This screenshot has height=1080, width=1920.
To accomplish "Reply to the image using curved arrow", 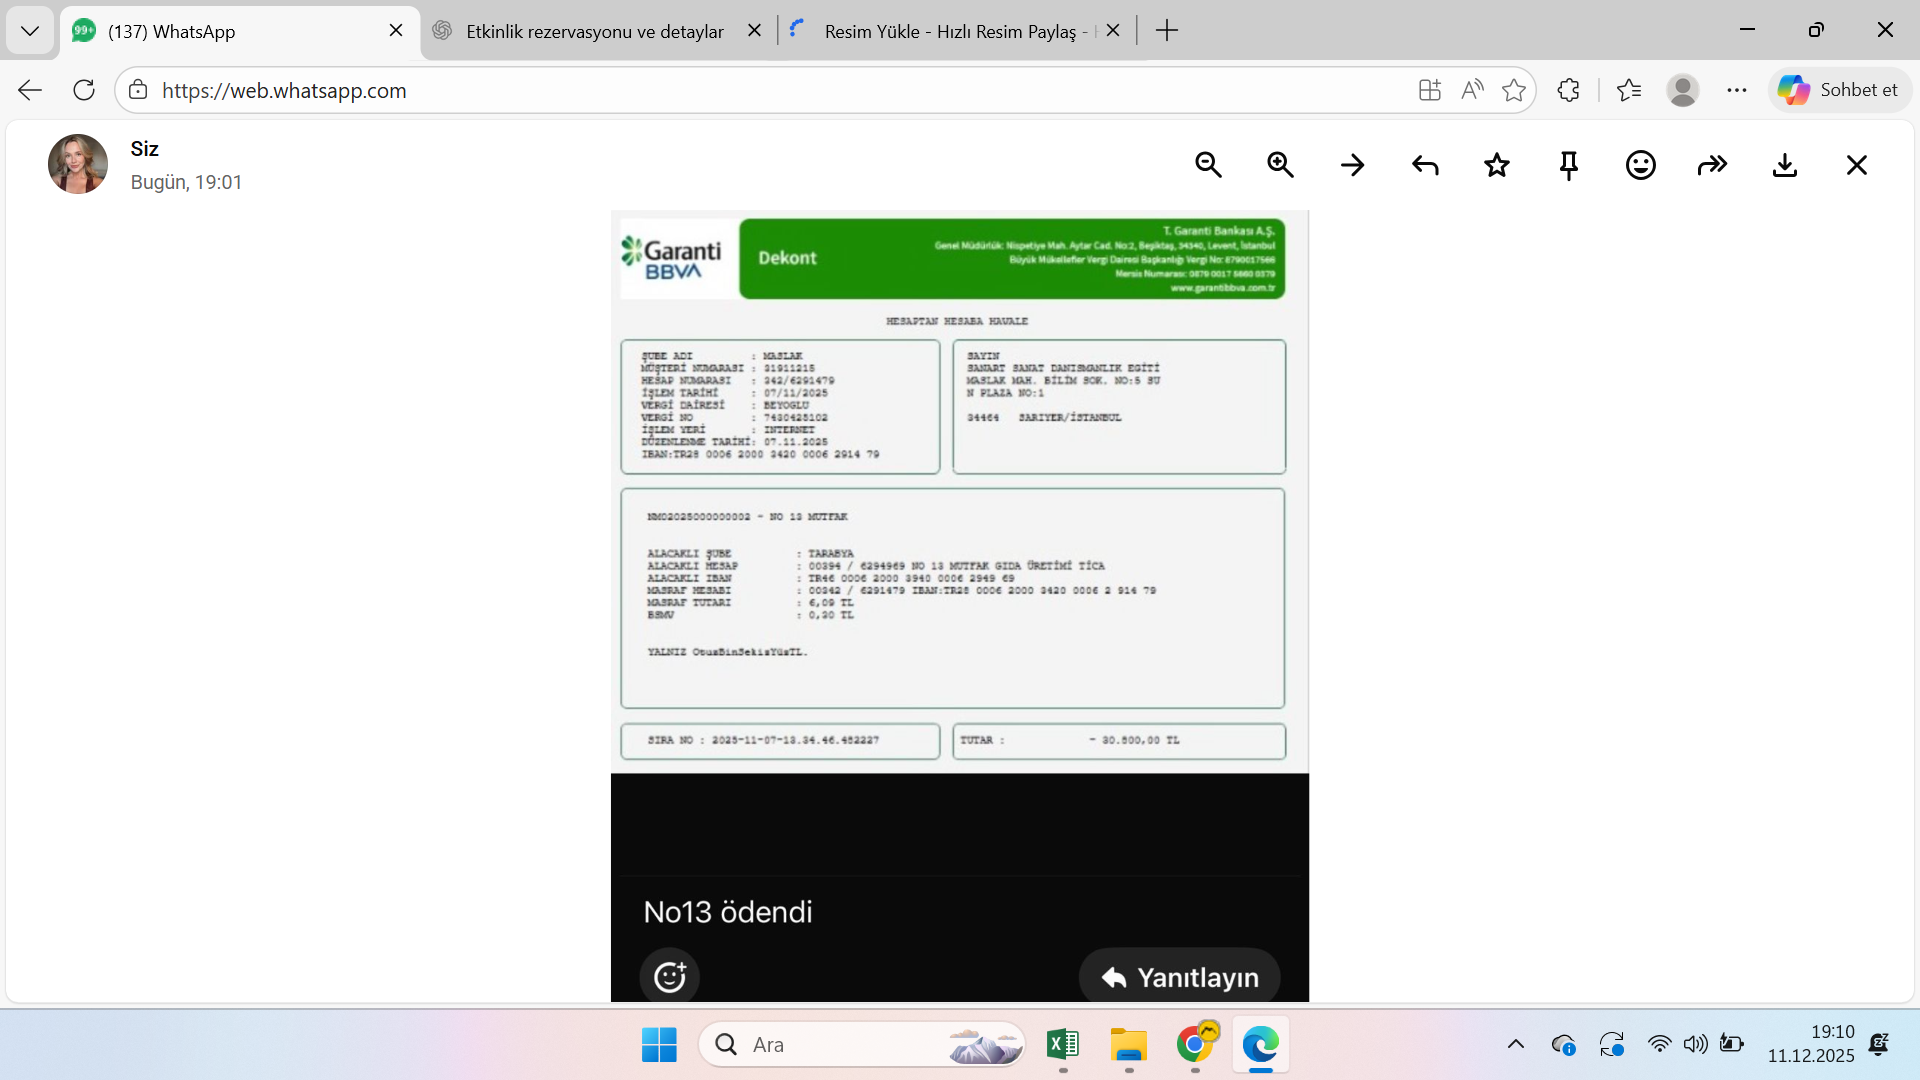I will 1425,165.
